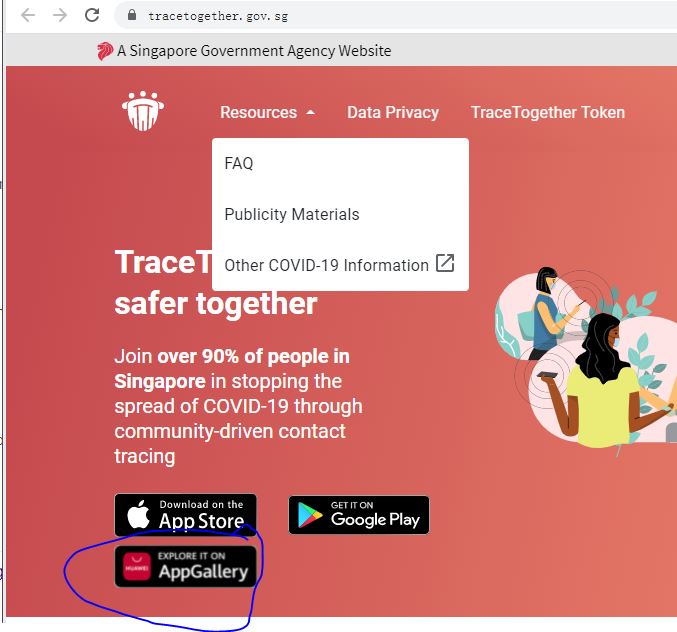This screenshot has height=632, width=677.
Task: Click the Google Play triangle logo
Action: 310,515
